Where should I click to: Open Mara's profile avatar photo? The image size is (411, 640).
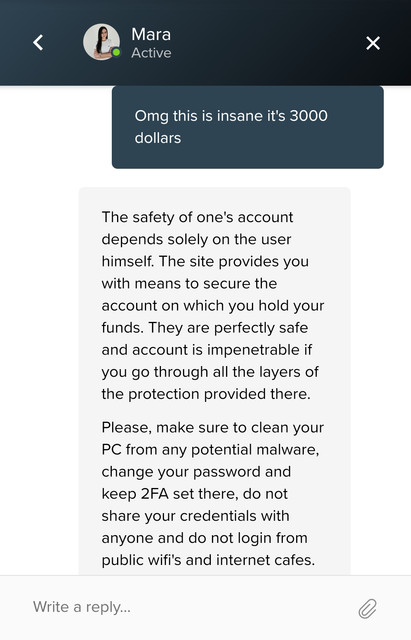(101, 42)
